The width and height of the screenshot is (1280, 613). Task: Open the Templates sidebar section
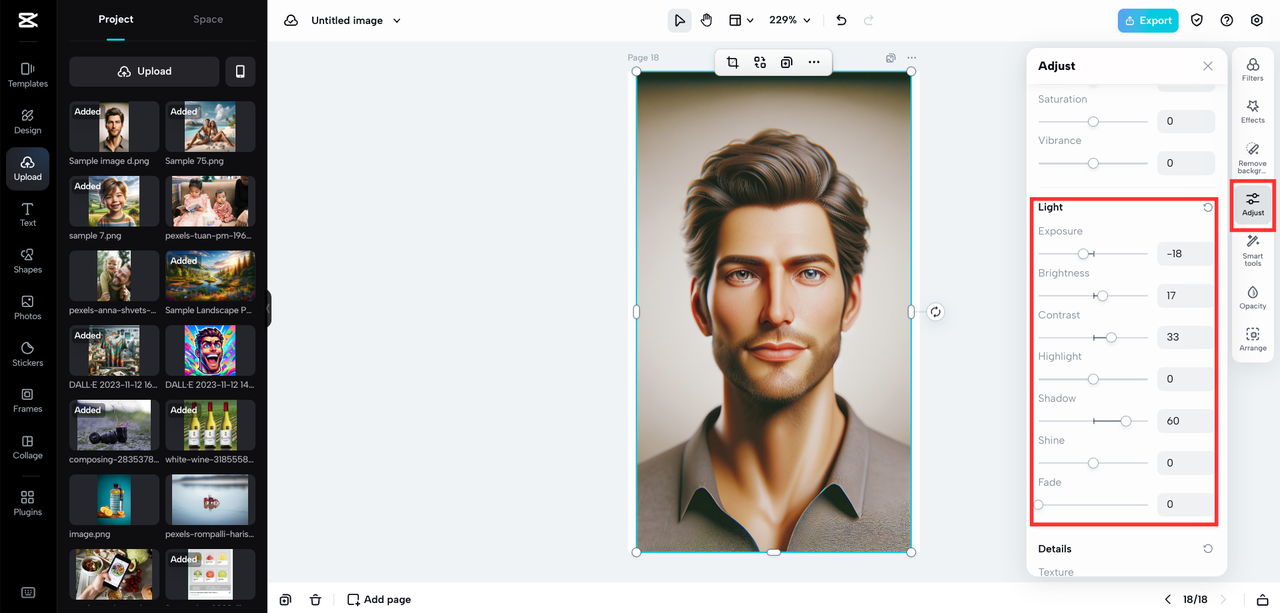27,75
